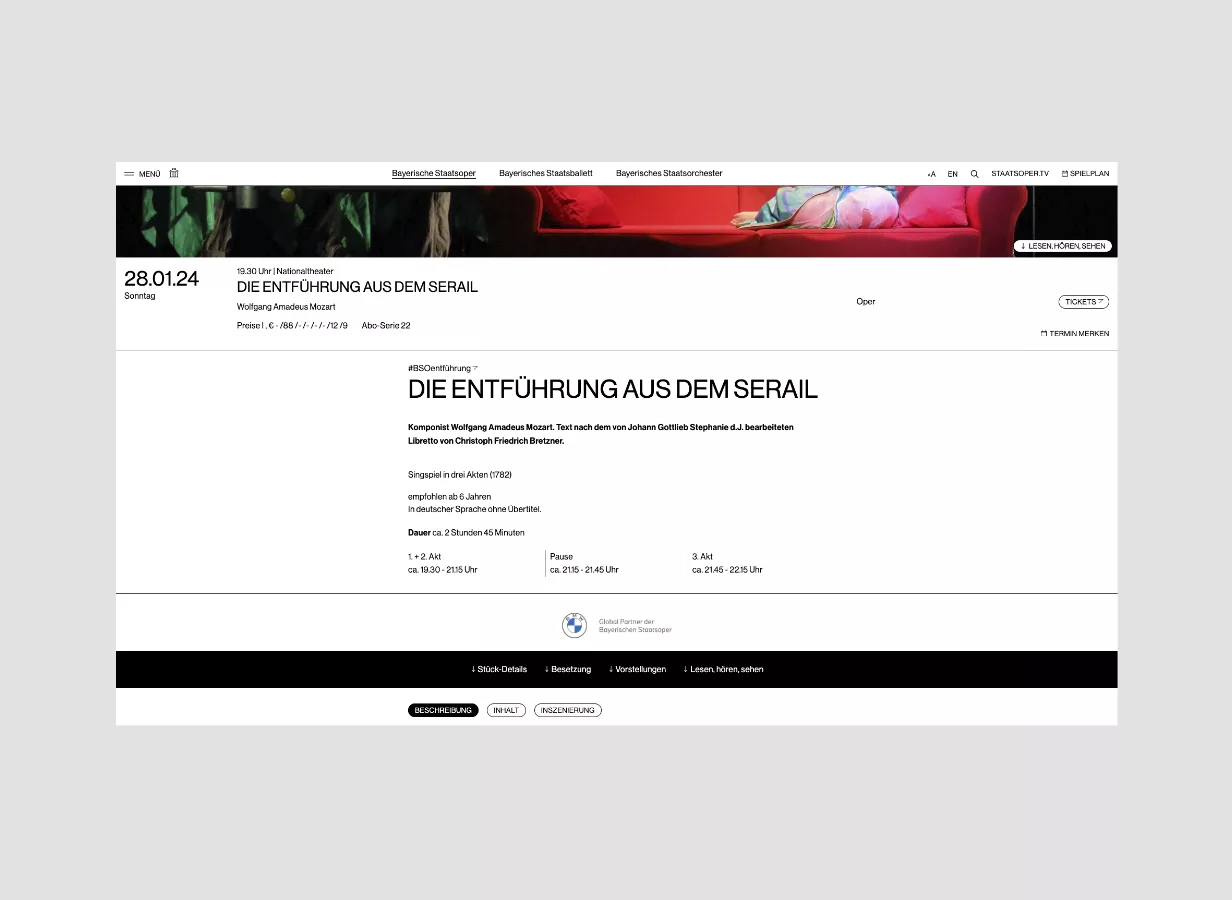Click the '3. Akt' label
1232x900 pixels.
pos(702,556)
